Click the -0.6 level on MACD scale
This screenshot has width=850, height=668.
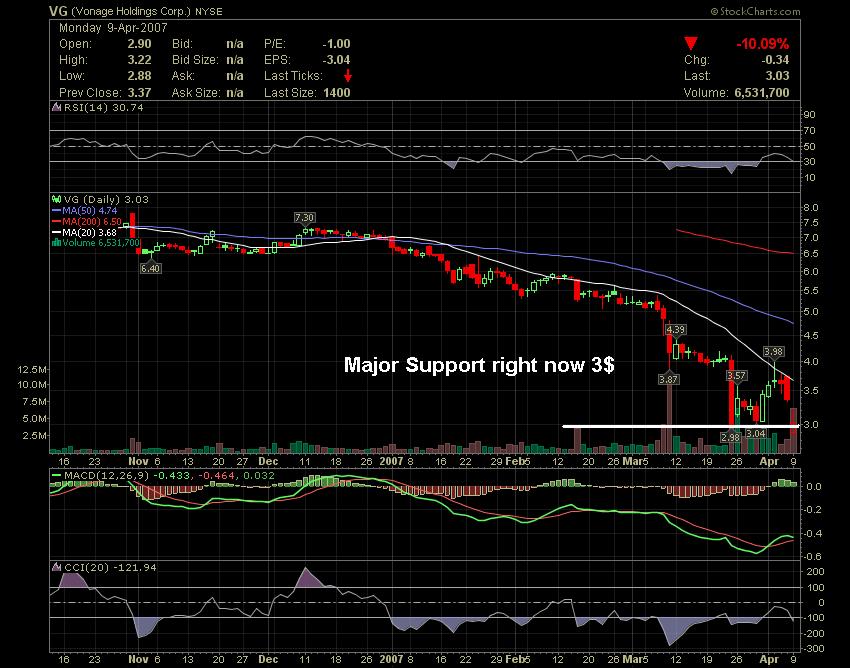point(812,556)
